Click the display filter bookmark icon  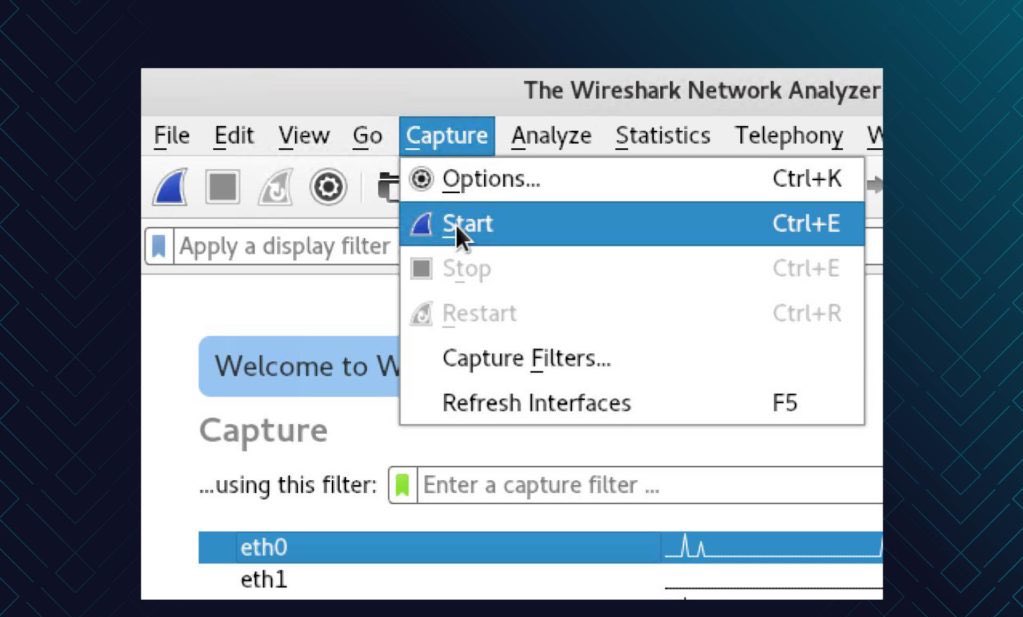pyautogui.click(x=159, y=247)
